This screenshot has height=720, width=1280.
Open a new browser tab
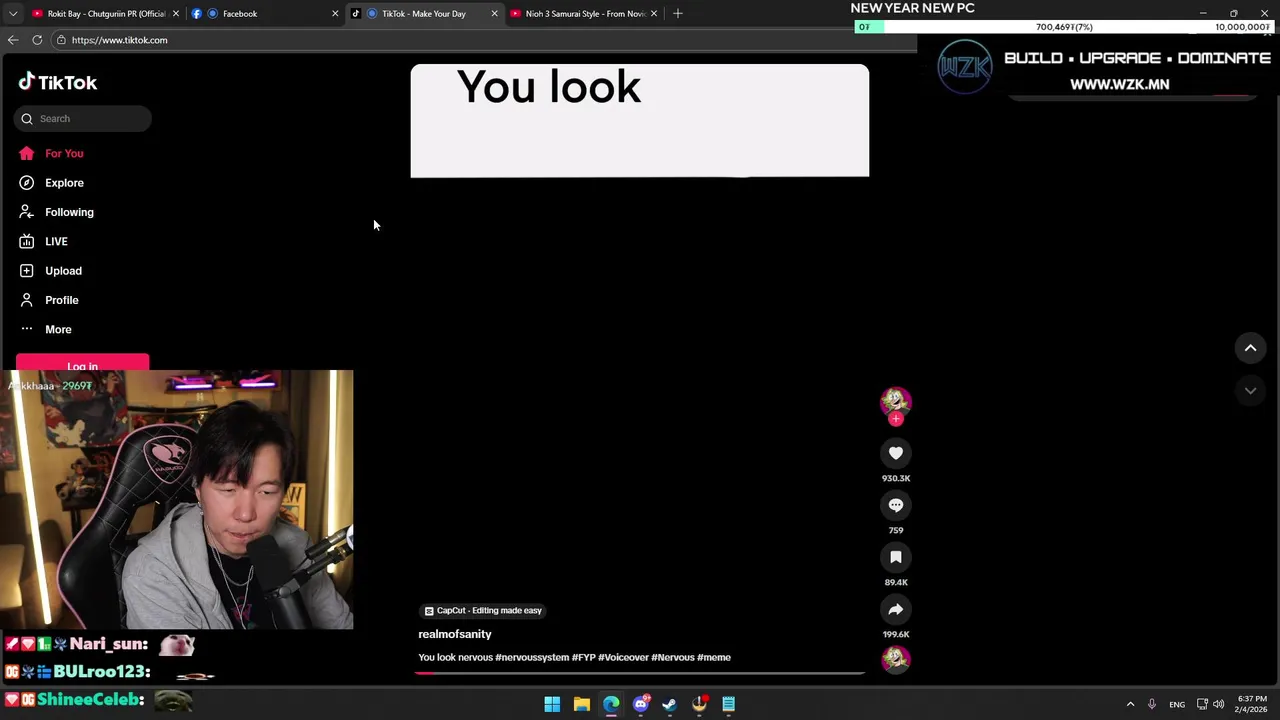click(x=677, y=13)
